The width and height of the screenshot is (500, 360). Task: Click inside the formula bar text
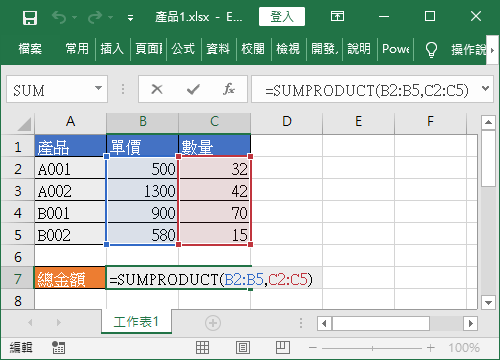367,90
